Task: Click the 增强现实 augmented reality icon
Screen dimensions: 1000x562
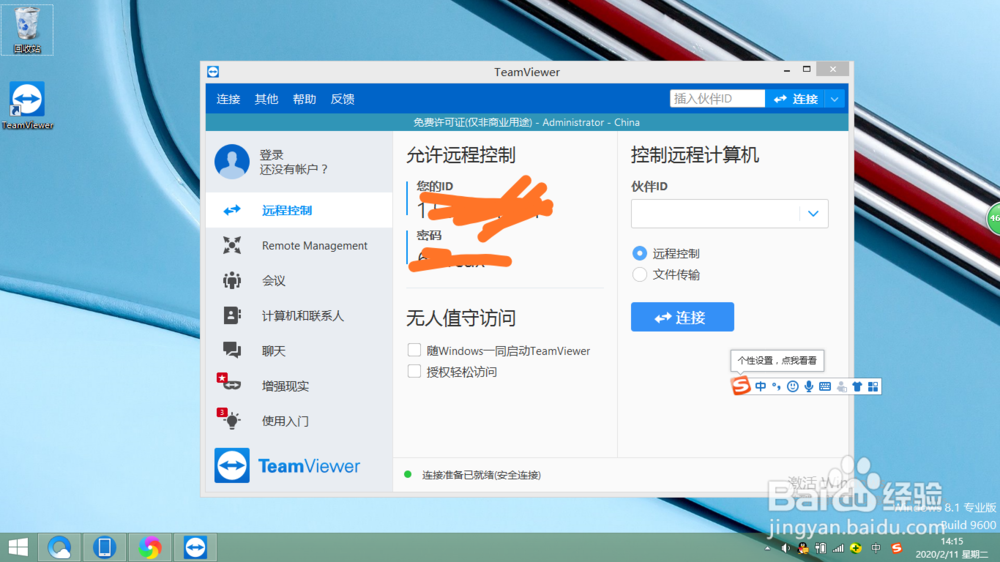Action: (228, 383)
